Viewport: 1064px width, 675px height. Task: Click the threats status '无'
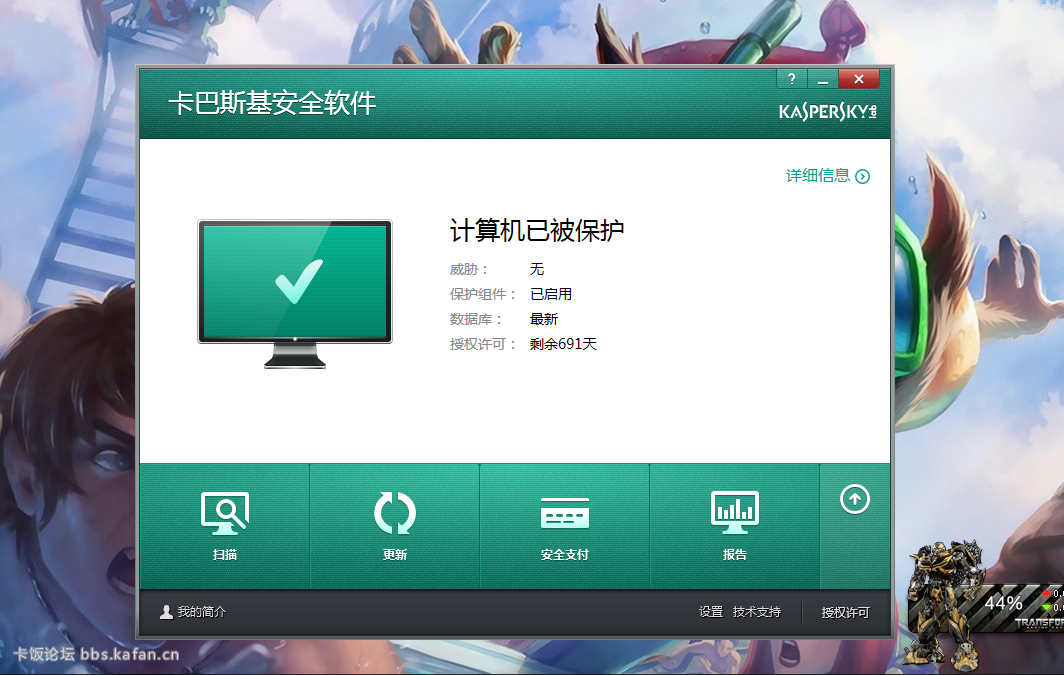537,269
